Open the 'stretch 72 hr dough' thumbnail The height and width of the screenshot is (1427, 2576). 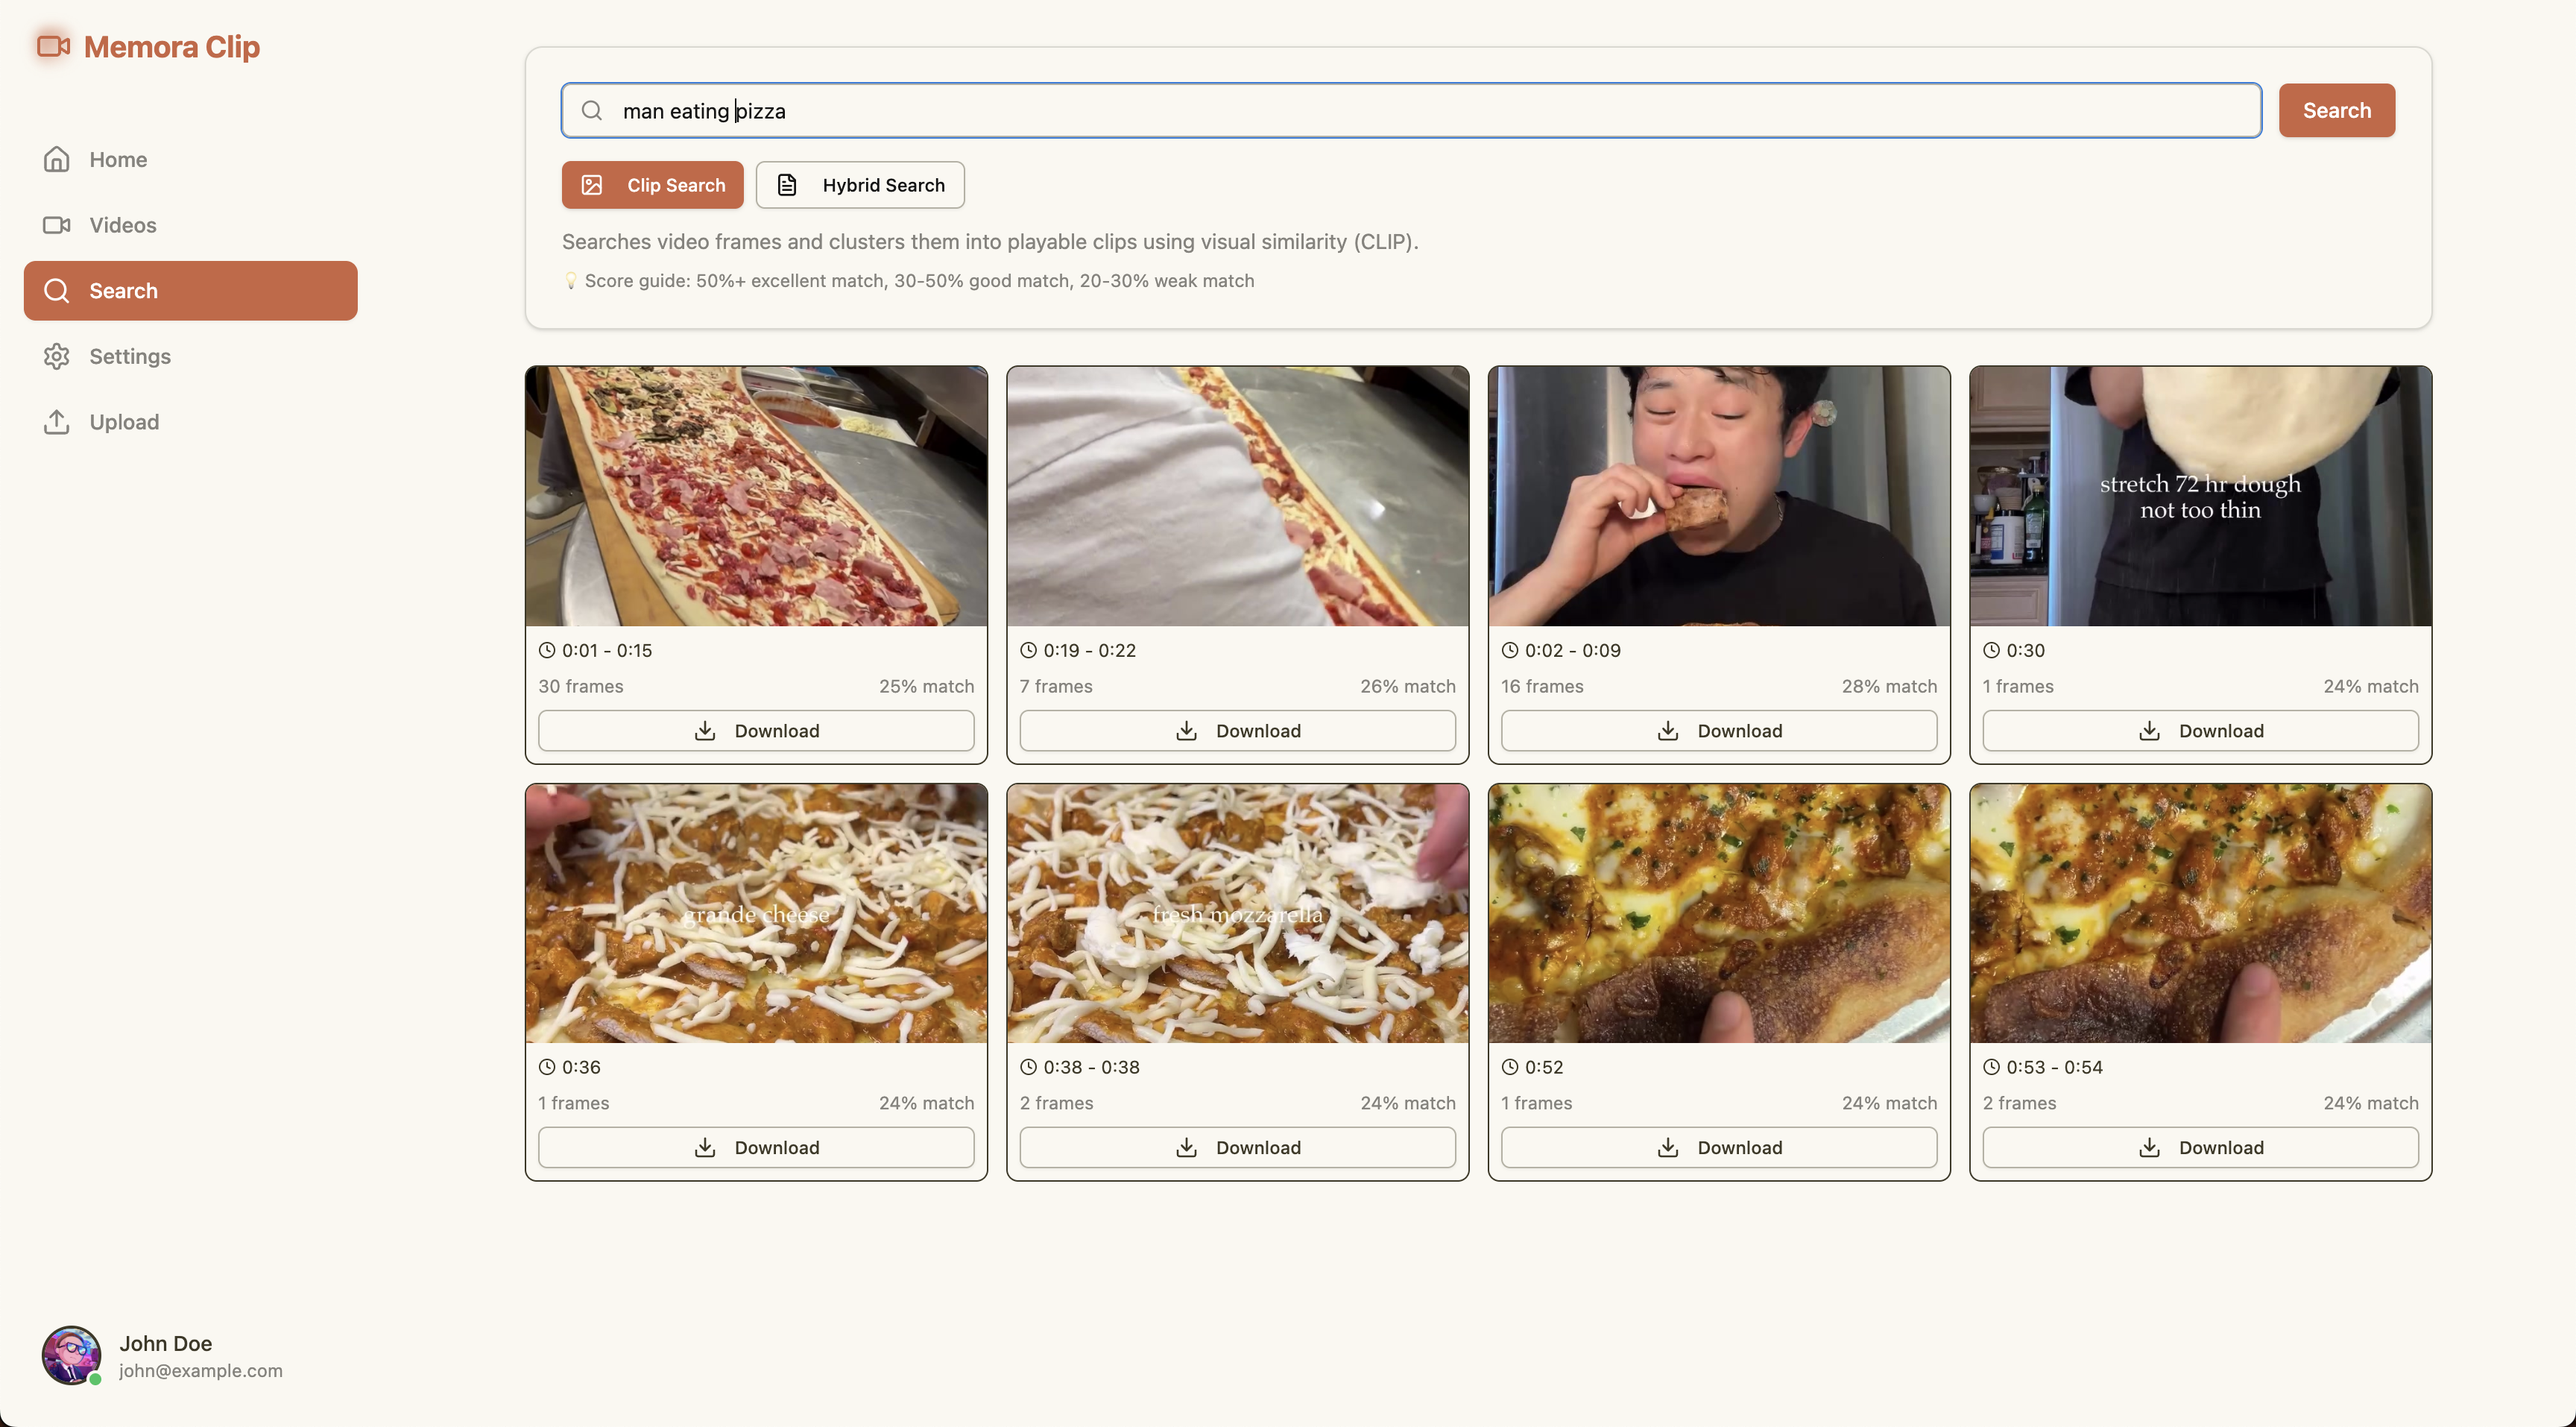click(x=2200, y=496)
